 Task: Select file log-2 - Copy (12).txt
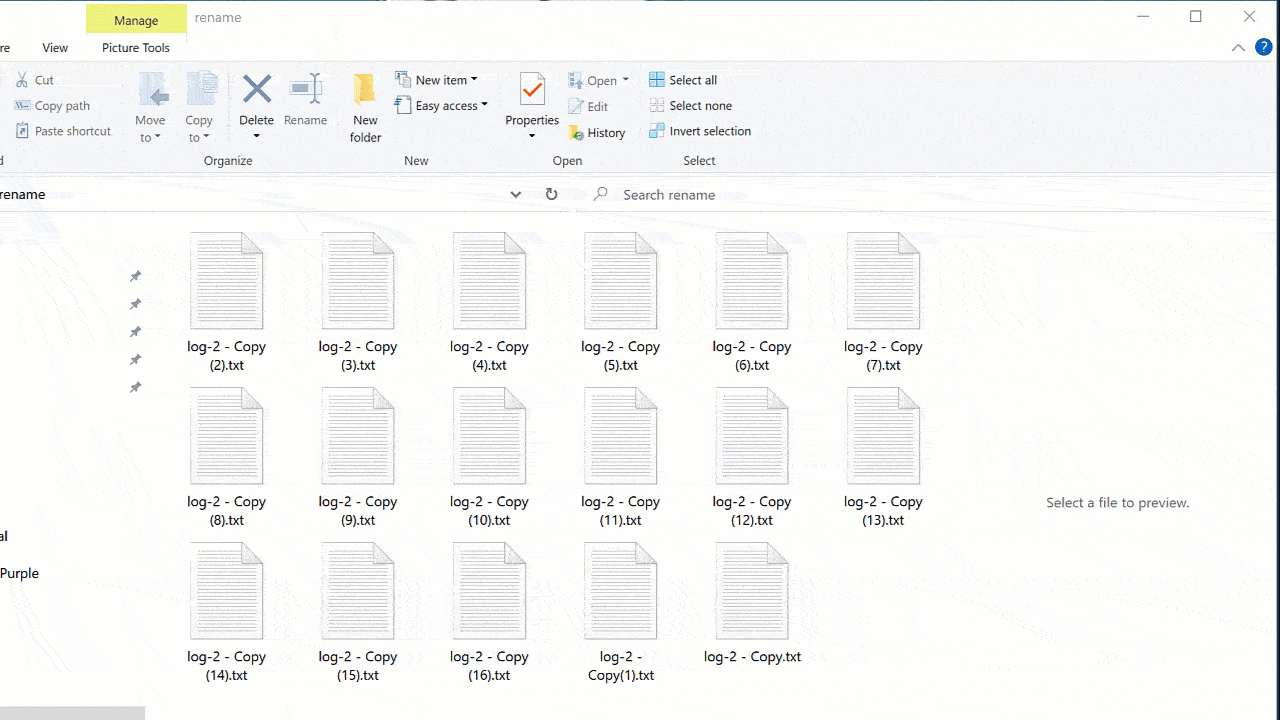tap(752, 458)
